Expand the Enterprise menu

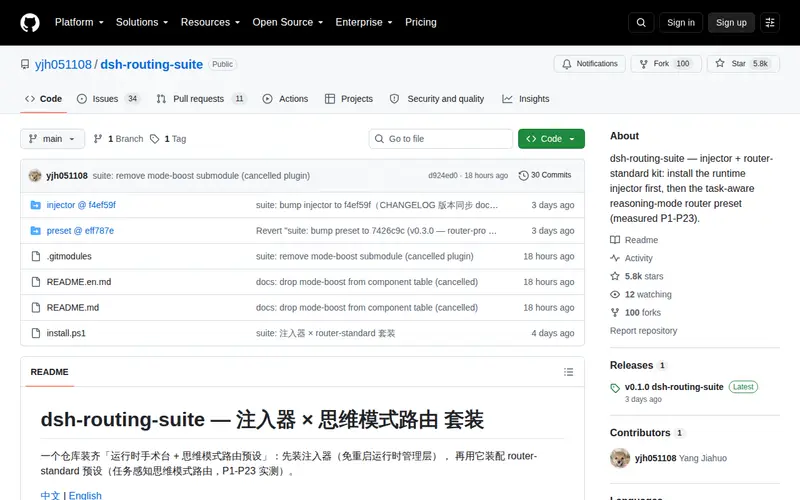click(x=364, y=22)
